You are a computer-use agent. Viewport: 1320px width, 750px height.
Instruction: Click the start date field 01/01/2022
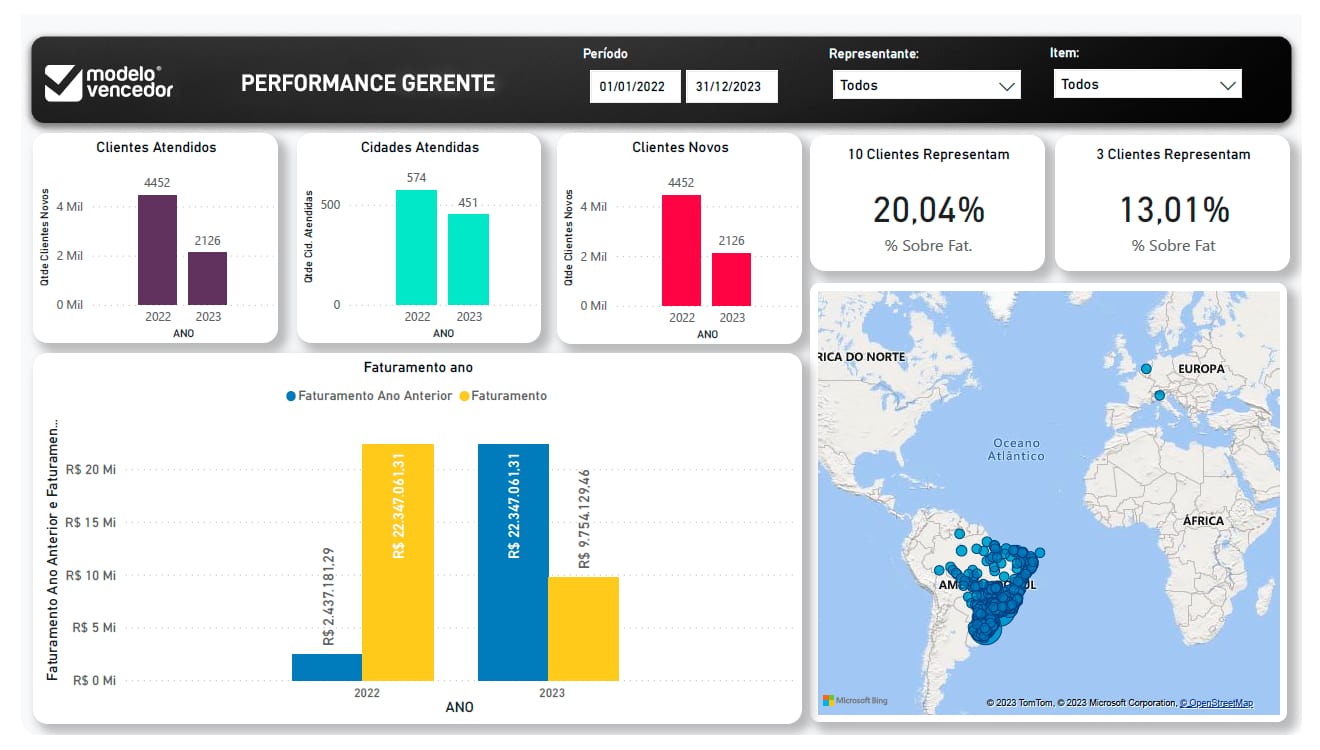(634, 86)
